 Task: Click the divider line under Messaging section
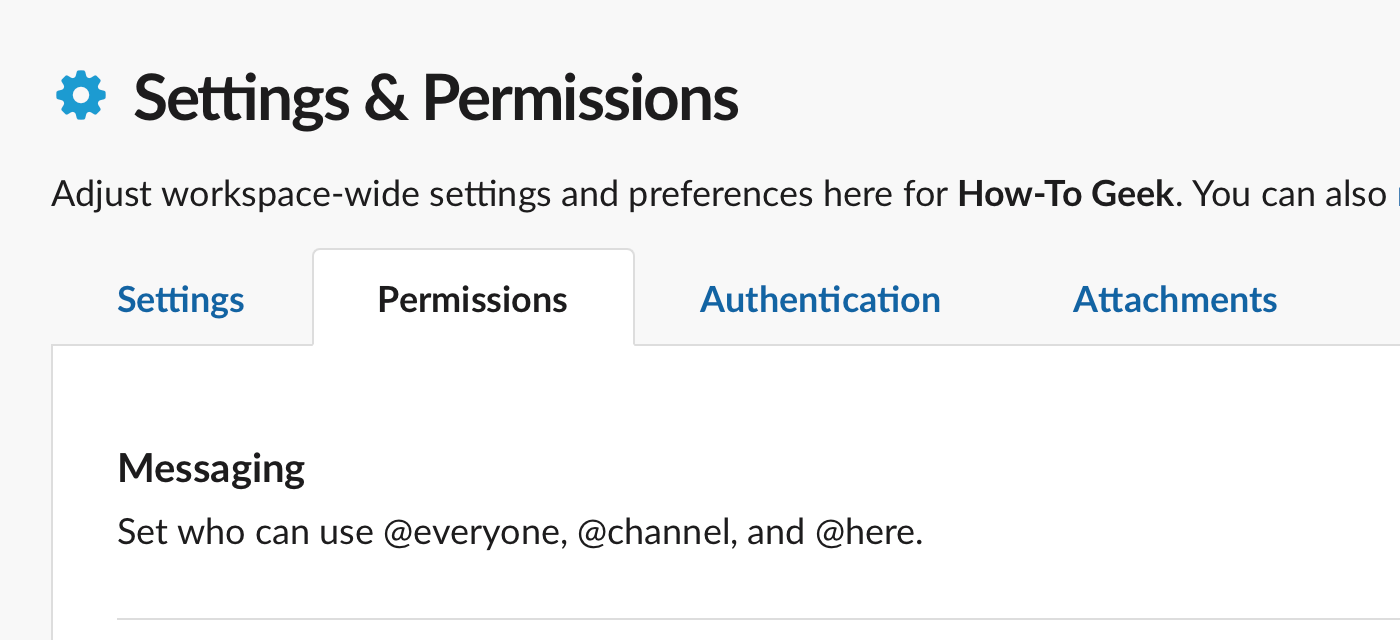[x=758, y=619]
